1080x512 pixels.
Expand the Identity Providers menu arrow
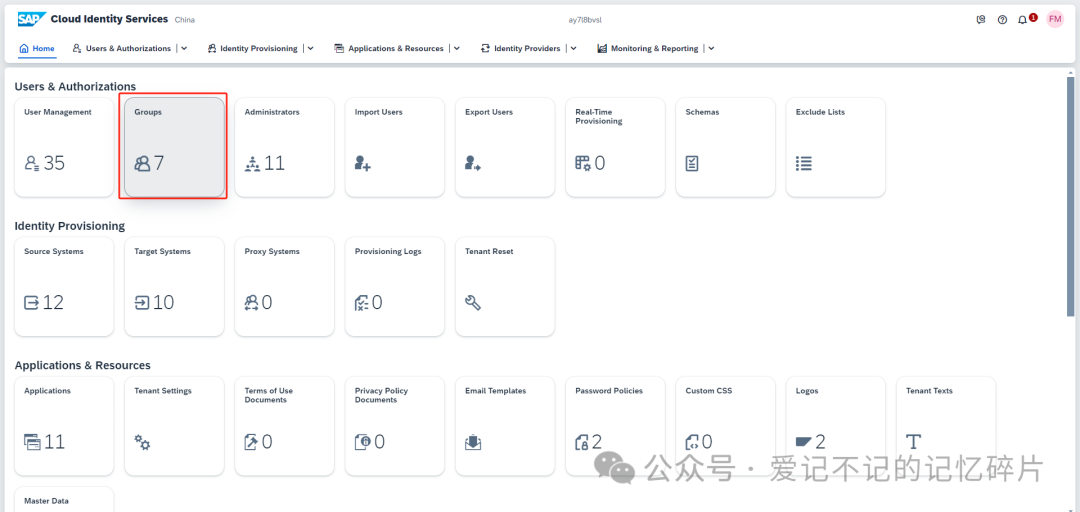click(x=573, y=48)
